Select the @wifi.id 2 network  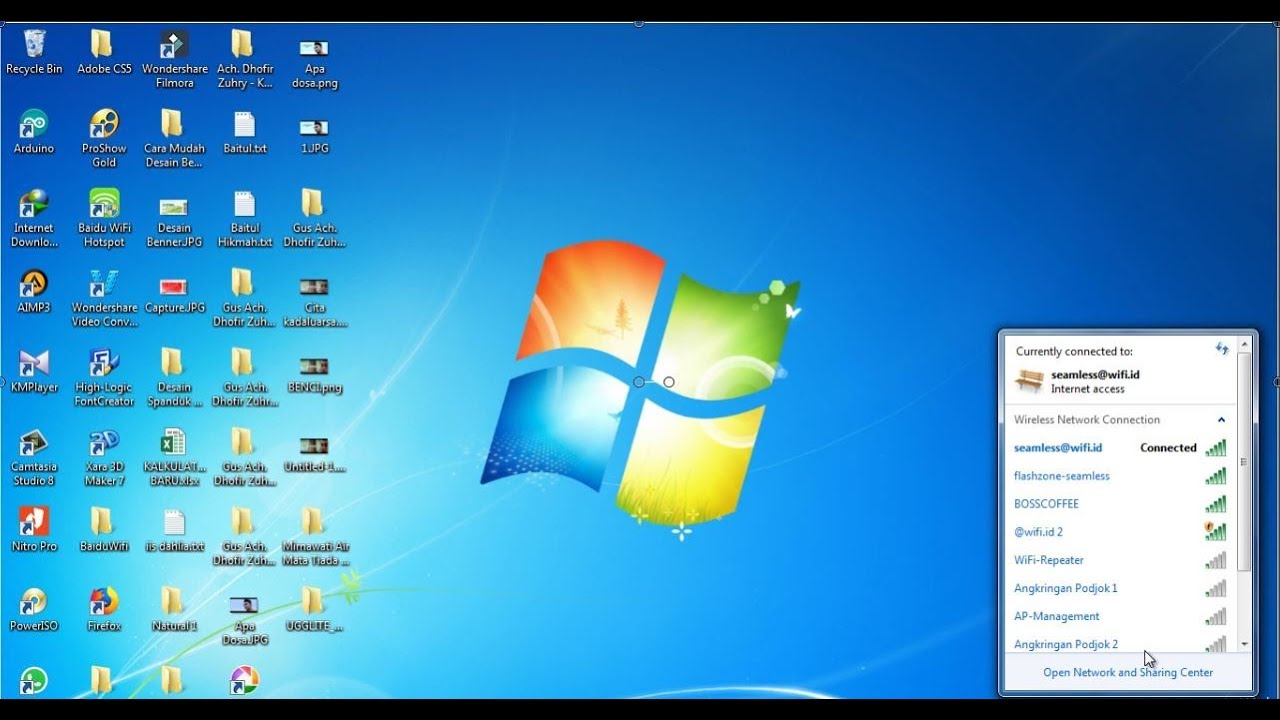1120,532
